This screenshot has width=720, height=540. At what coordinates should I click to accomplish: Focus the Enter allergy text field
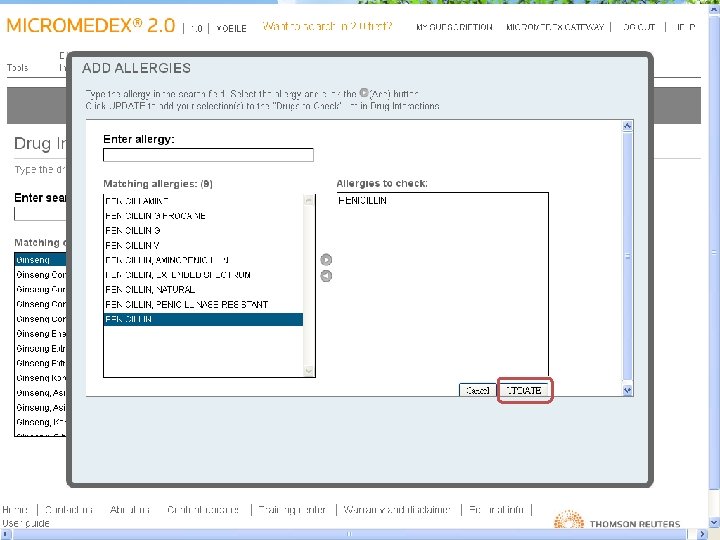(x=208, y=155)
